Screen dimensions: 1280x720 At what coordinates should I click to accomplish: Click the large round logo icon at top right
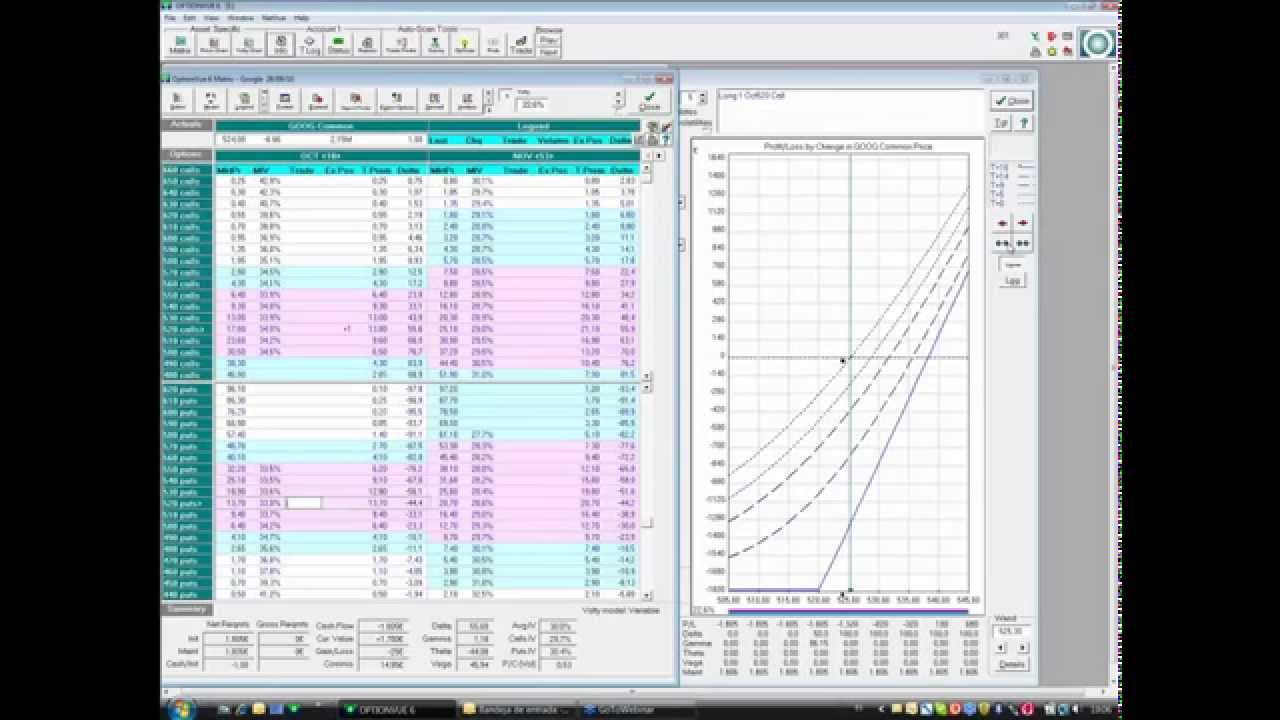[1097, 45]
